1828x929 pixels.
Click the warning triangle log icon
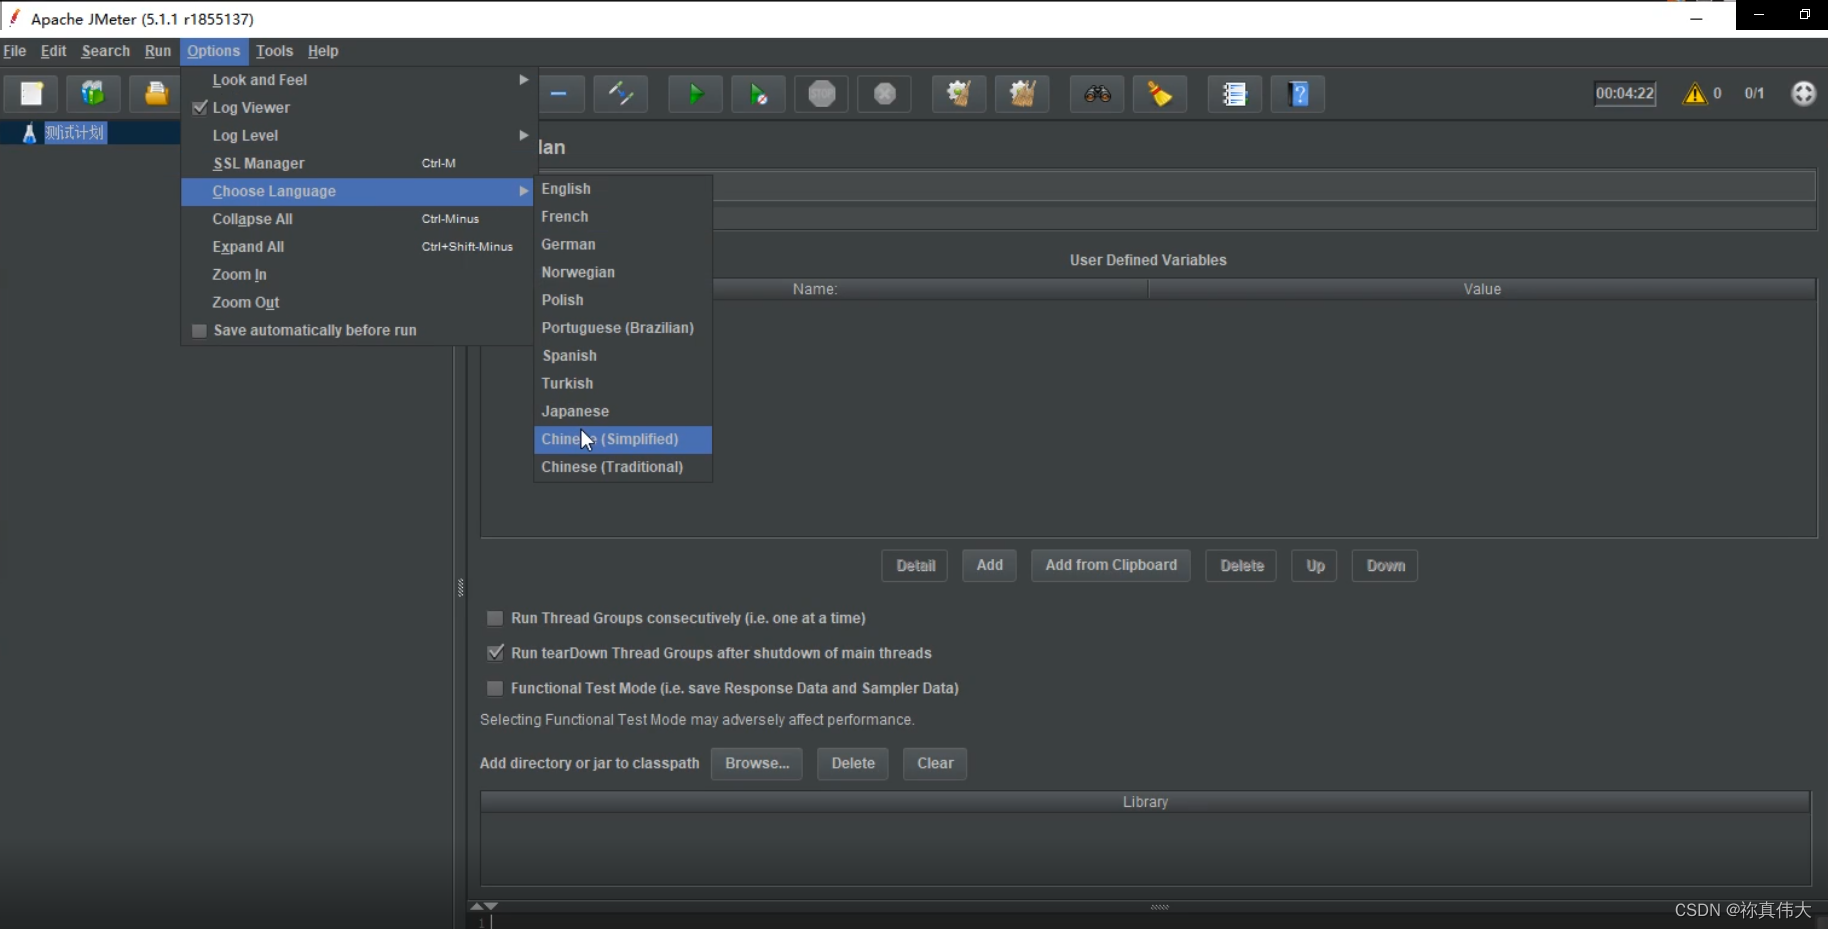point(1694,93)
